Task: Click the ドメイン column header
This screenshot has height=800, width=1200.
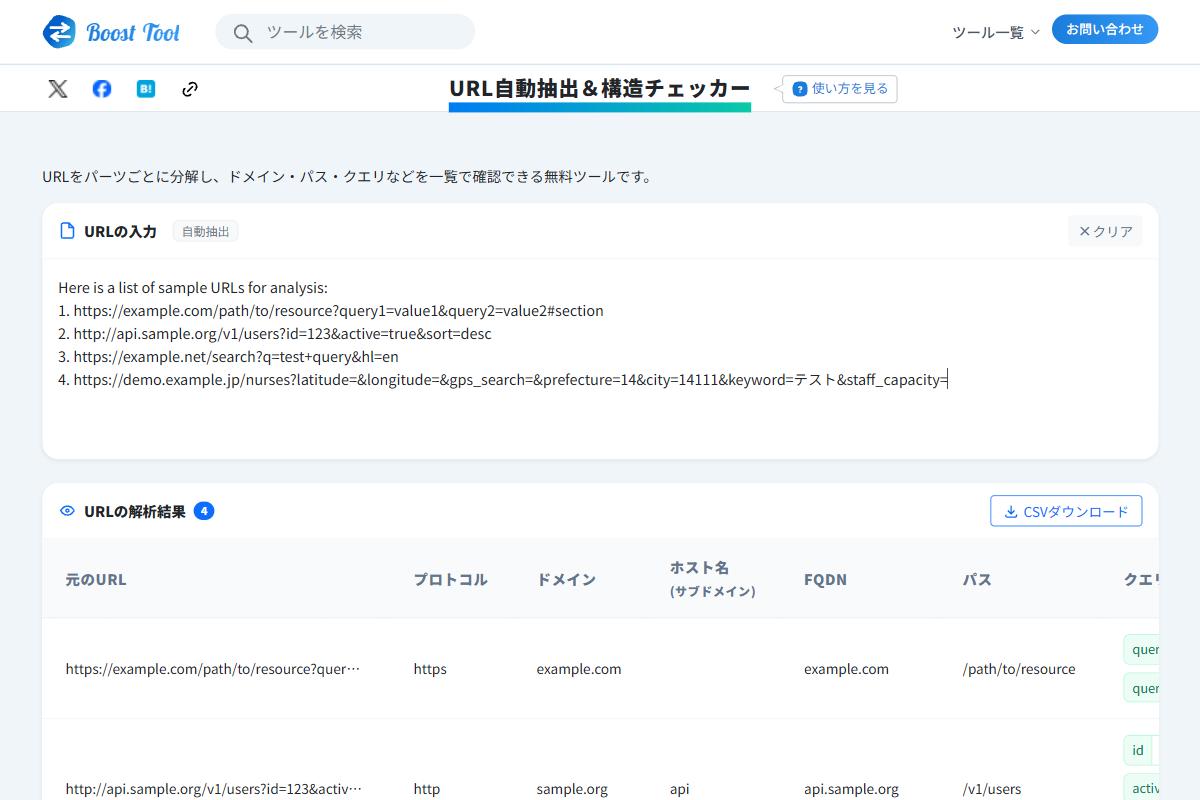Action: click(566, 579)
